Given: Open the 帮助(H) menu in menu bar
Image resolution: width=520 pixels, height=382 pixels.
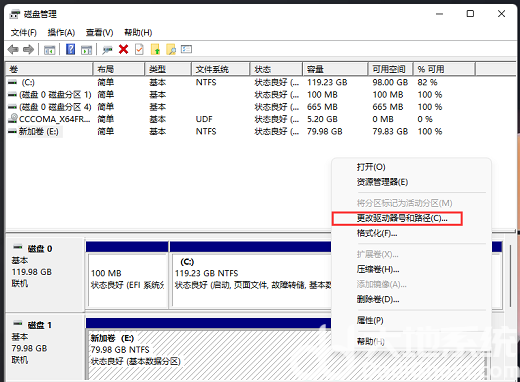Looking at the screenshot, I should (x=138, y=33).
